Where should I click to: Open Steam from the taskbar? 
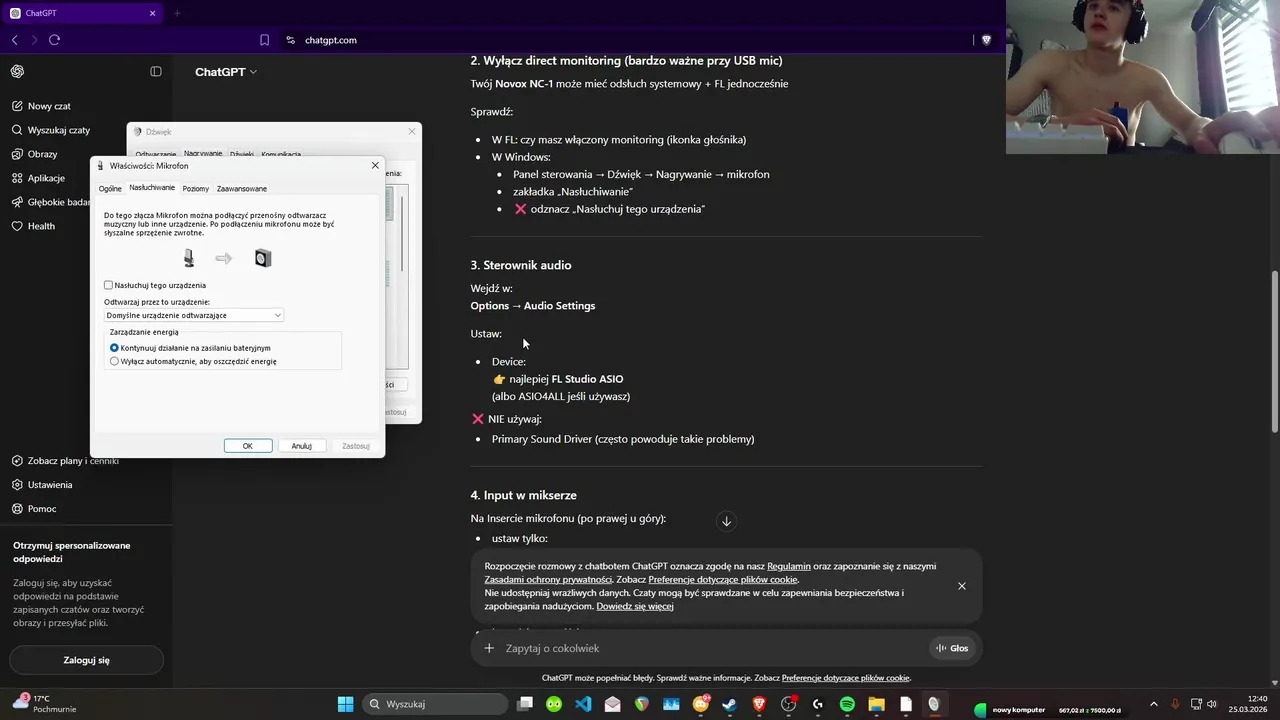coord(730,704)
